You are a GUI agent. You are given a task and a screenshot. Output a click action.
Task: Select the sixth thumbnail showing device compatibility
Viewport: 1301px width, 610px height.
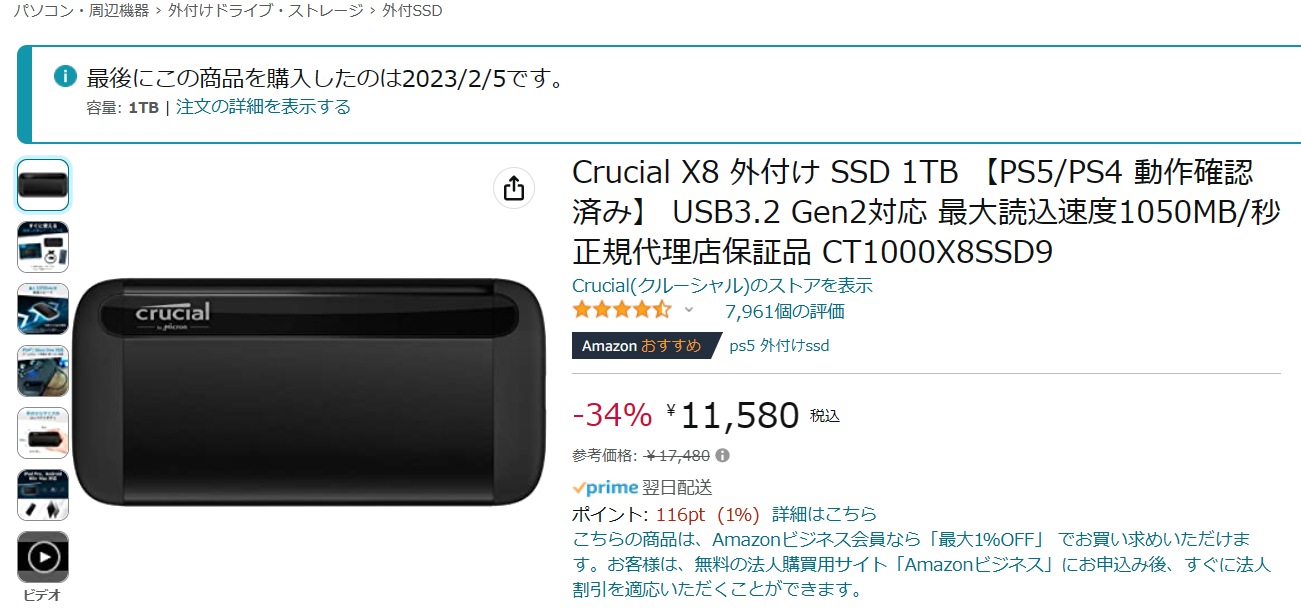coord(43,495)
